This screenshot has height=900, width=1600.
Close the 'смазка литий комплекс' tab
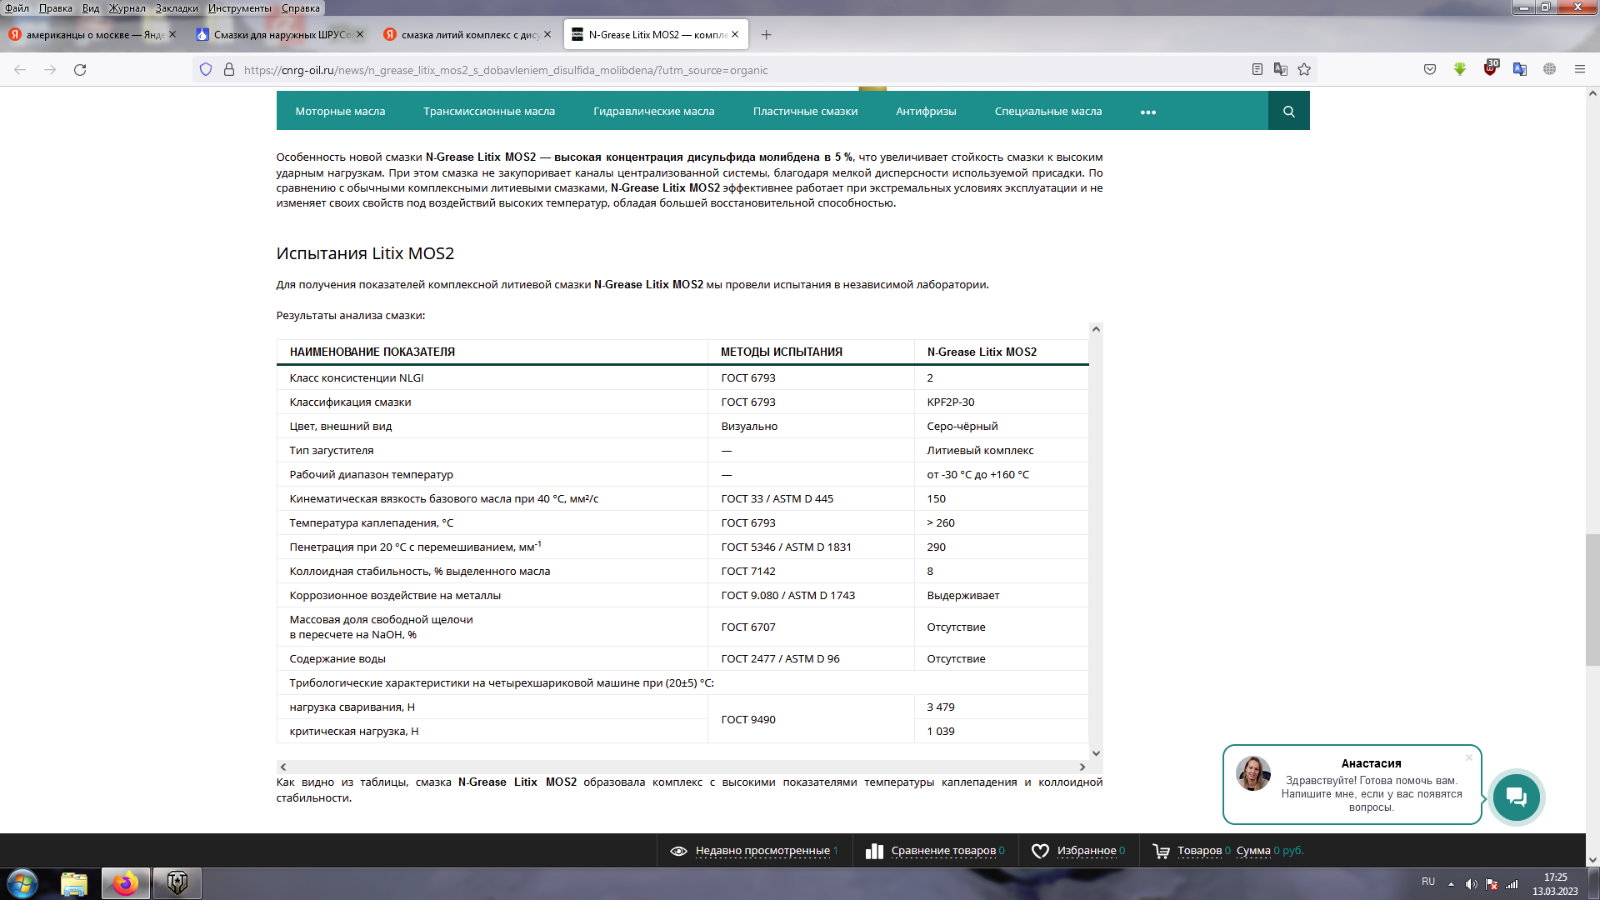547,34
